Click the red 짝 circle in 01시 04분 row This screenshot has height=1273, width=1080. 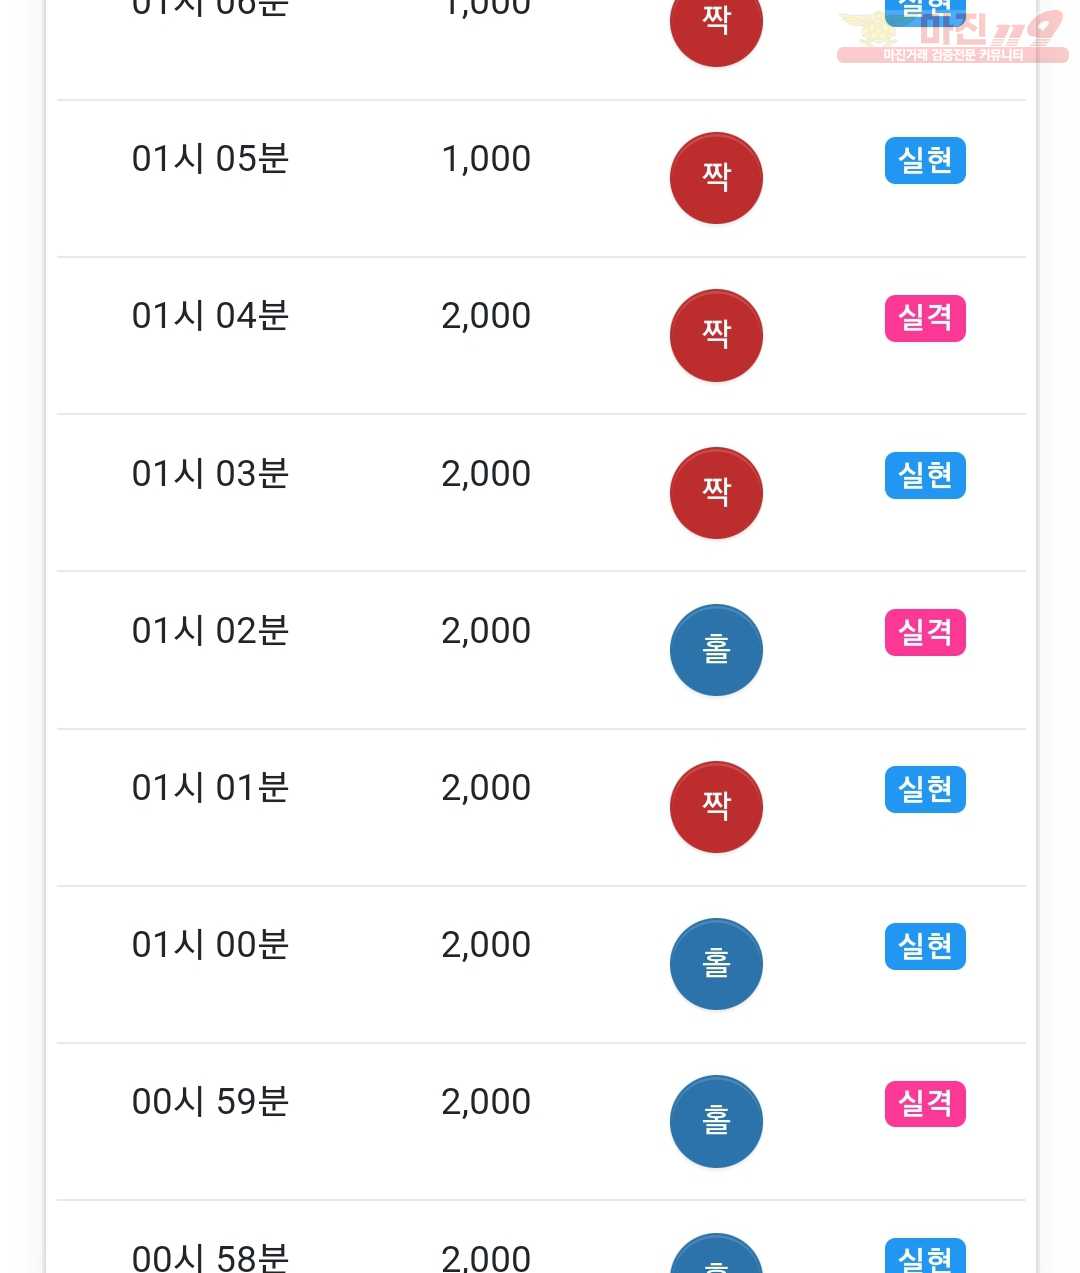(x=716, y=335)
